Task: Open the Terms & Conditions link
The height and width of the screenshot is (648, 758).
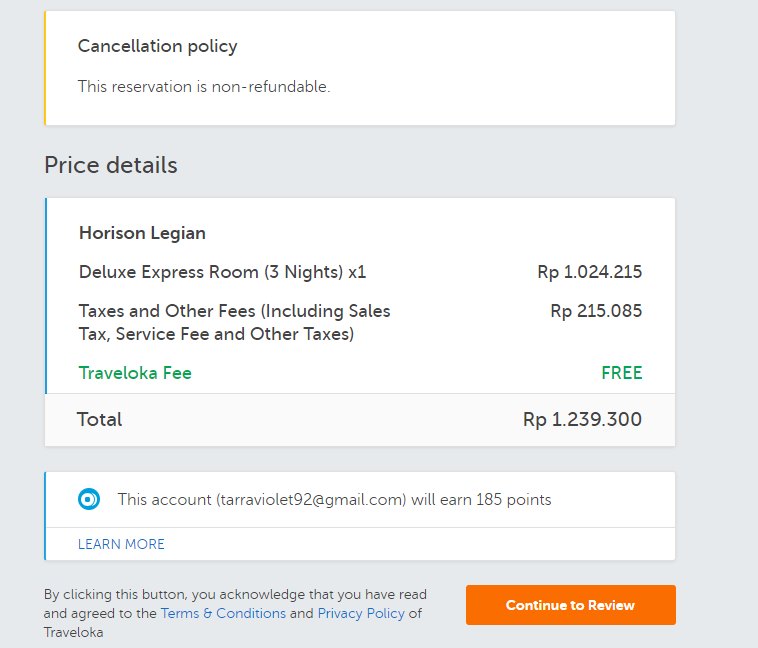Action: coord(223,613)
